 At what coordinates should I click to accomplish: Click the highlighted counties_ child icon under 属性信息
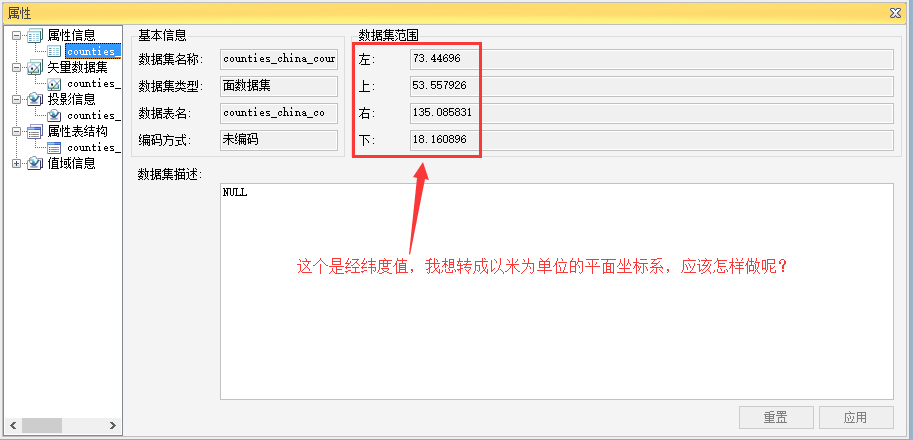[x=54, y=52]
